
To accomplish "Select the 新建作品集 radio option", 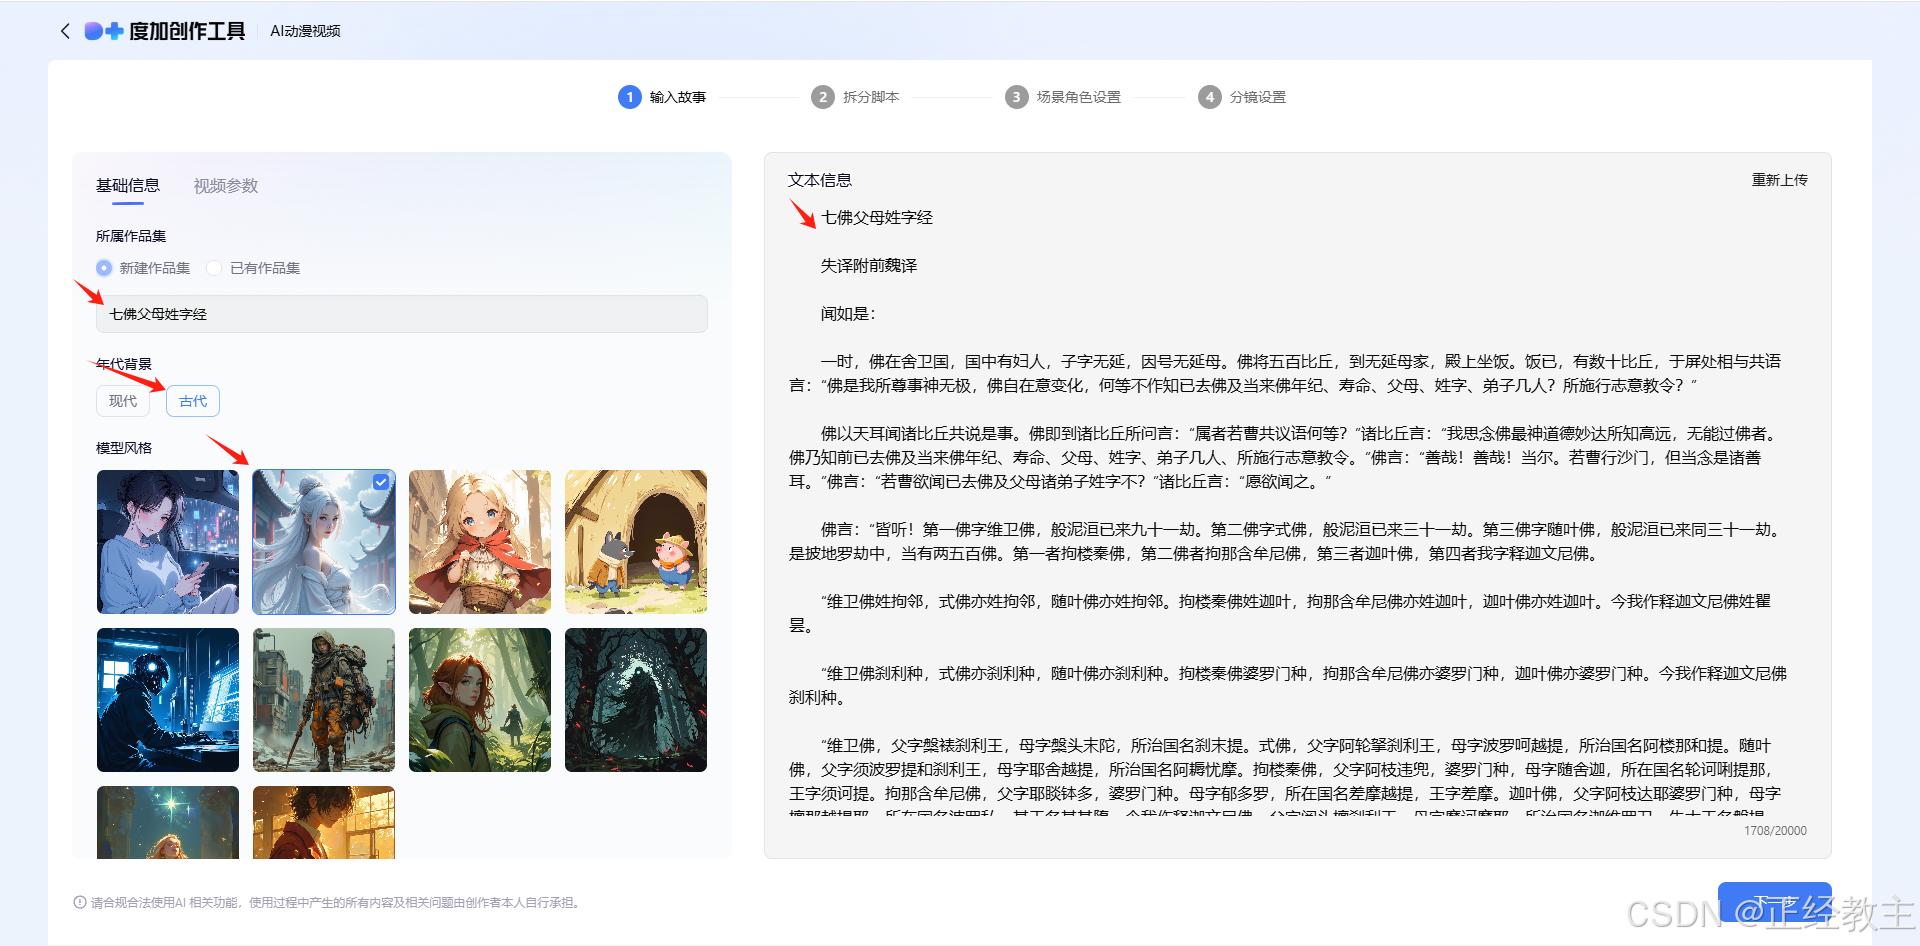I will coord(104,268).
